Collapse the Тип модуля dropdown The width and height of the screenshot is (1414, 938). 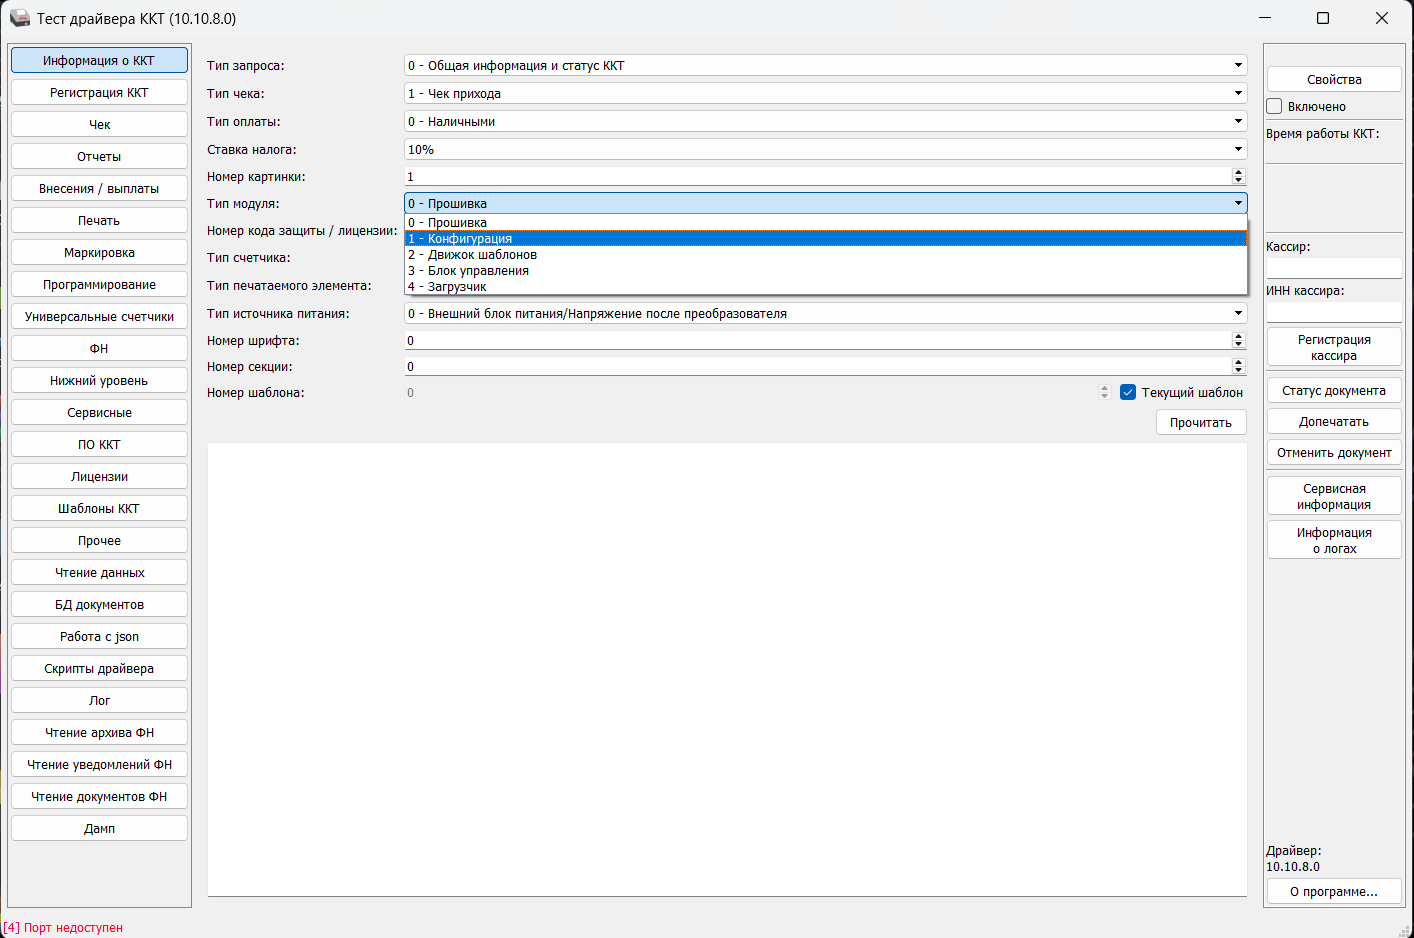[x=826, y=203]
